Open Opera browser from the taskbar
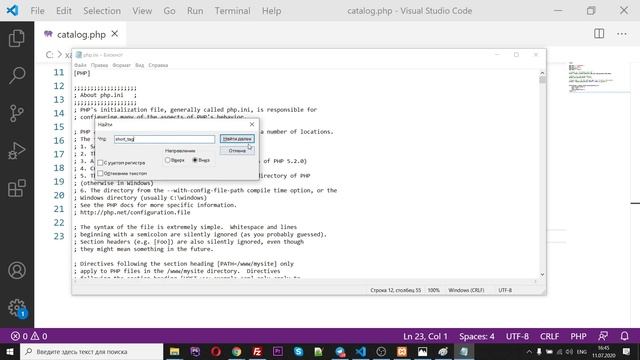The width and height of the screenshot is (640, 360). click(x=216, y=351)
